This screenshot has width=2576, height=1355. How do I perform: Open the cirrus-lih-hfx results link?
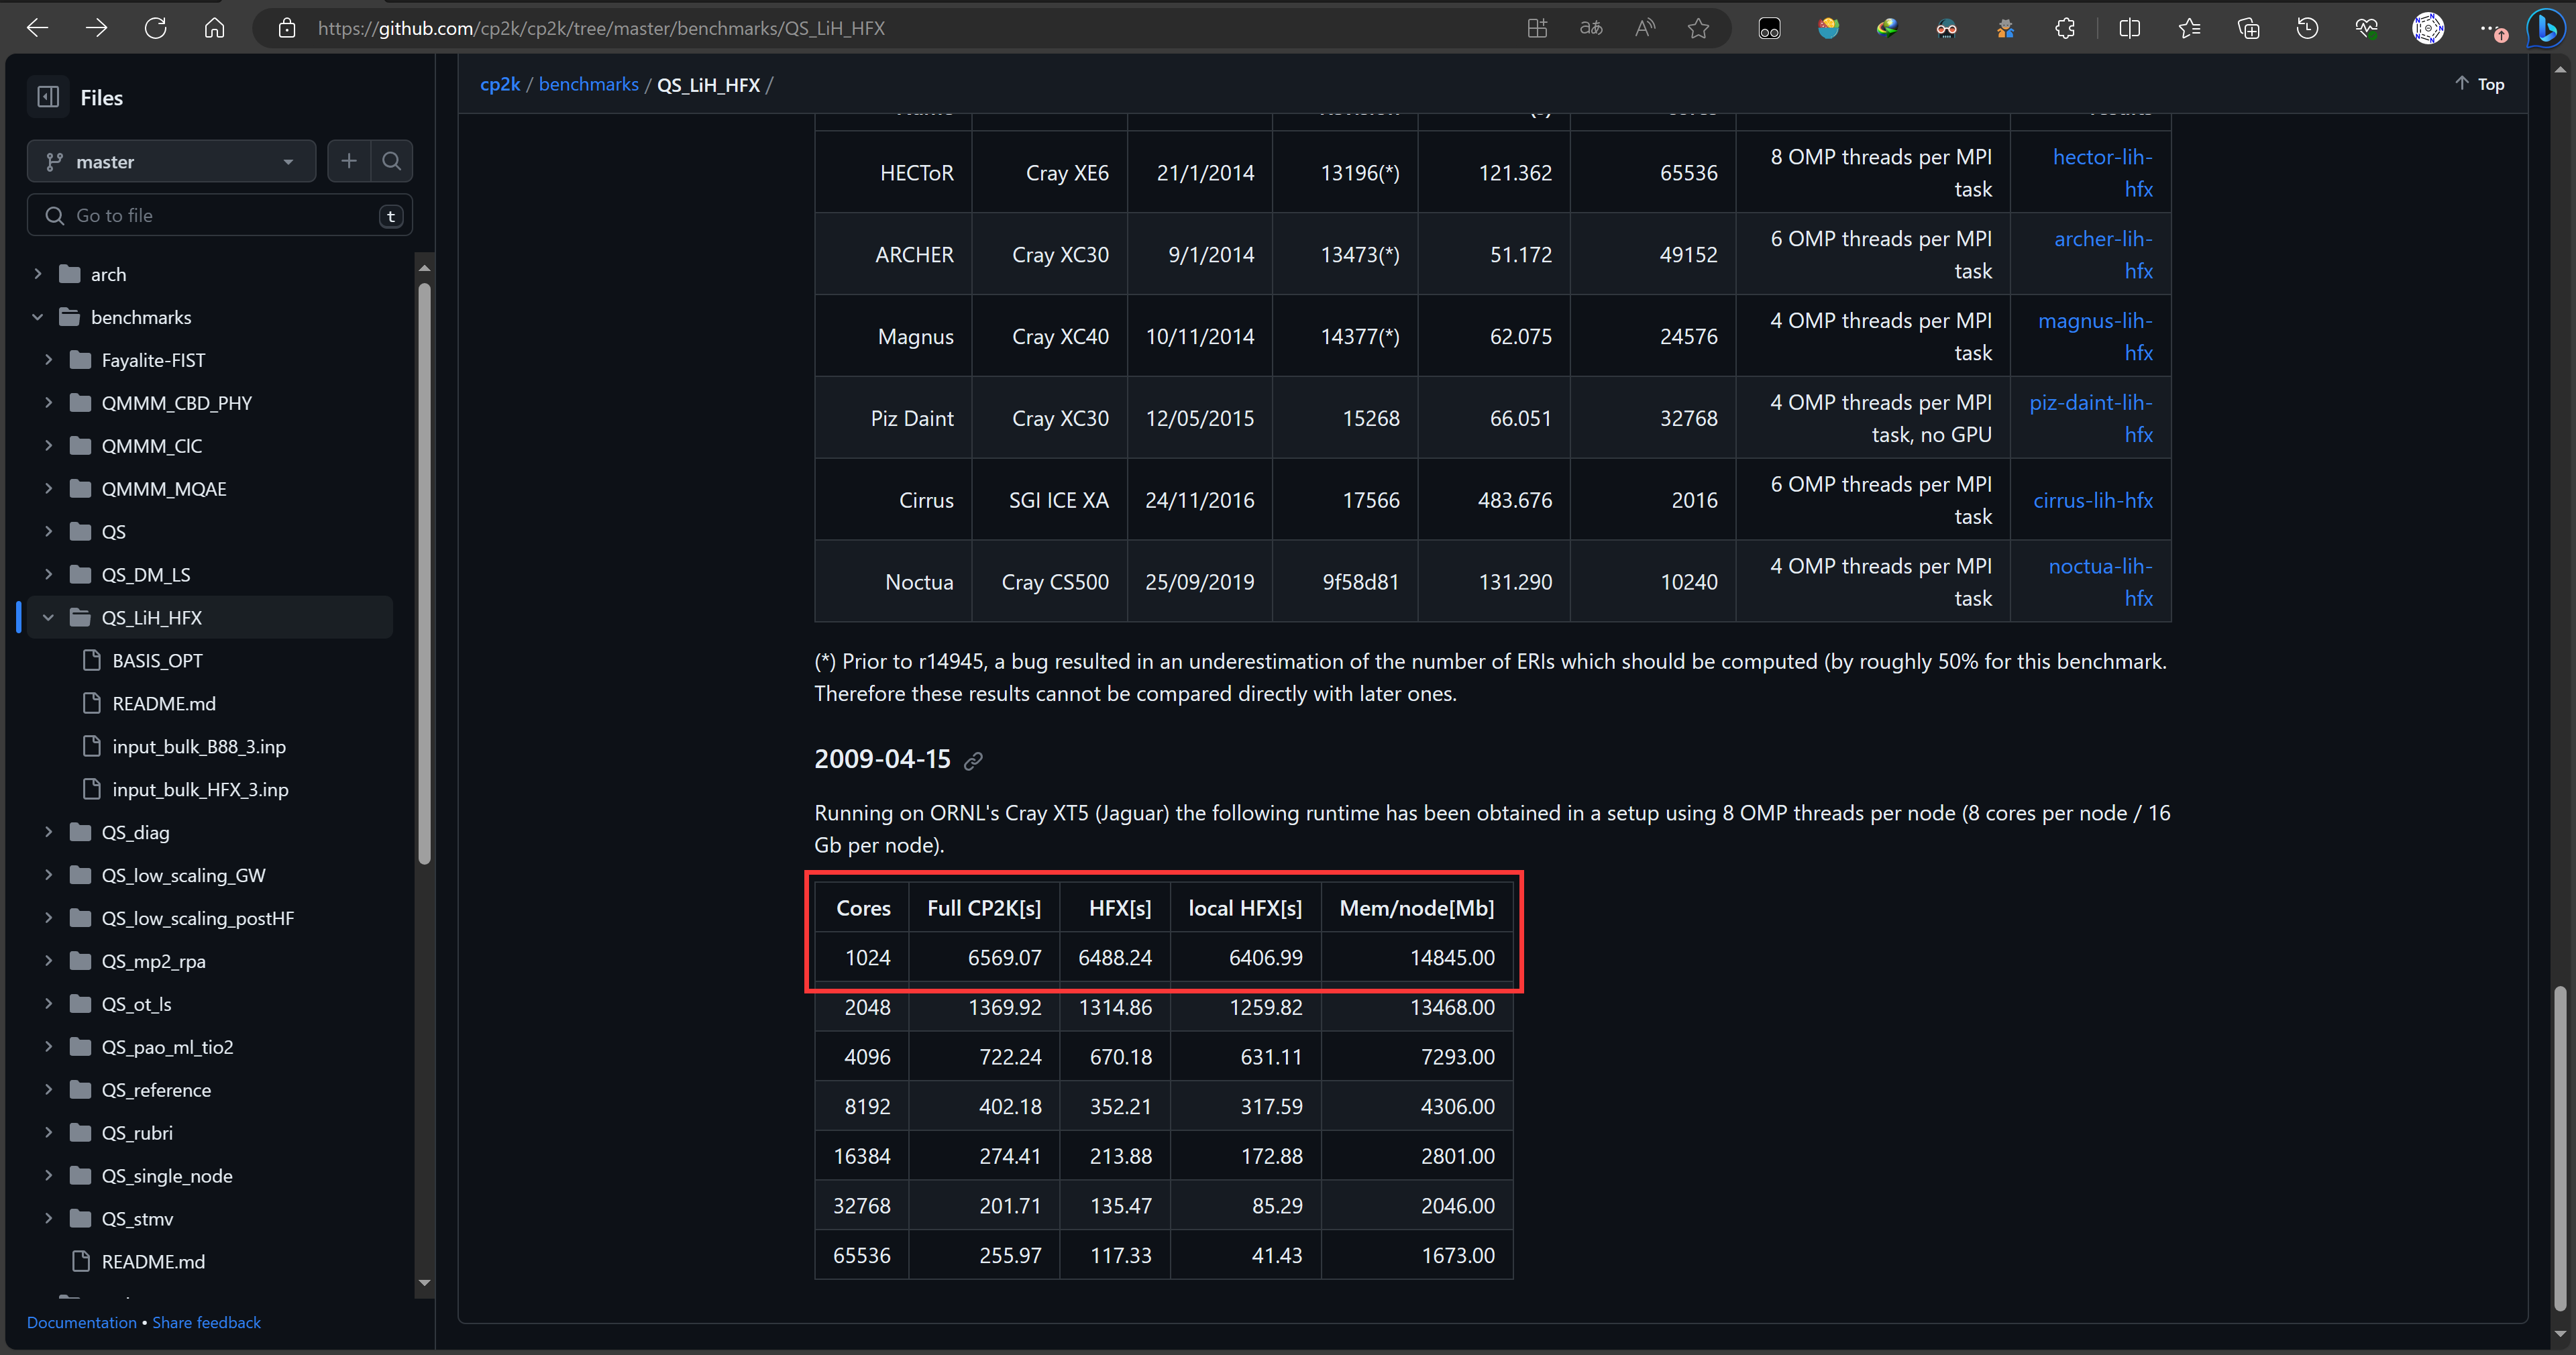2092,500
